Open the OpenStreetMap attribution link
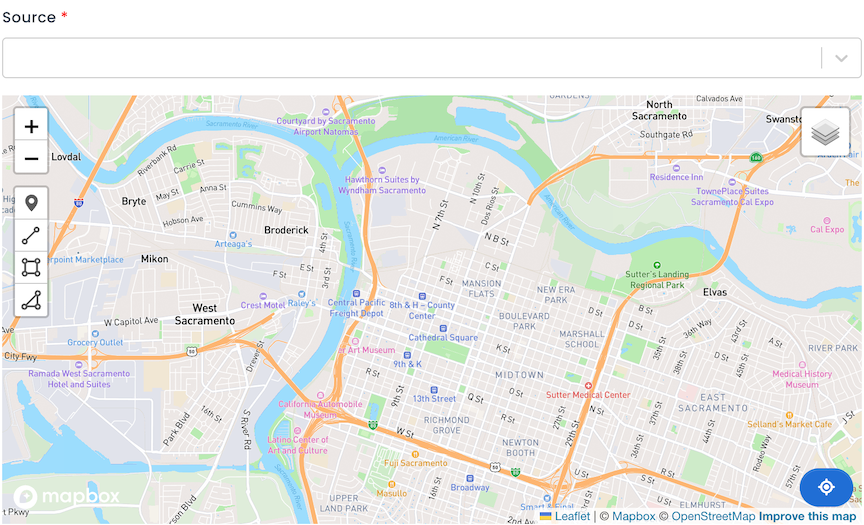The height and width of the screenshot is (525, 864). coord(713,516)
